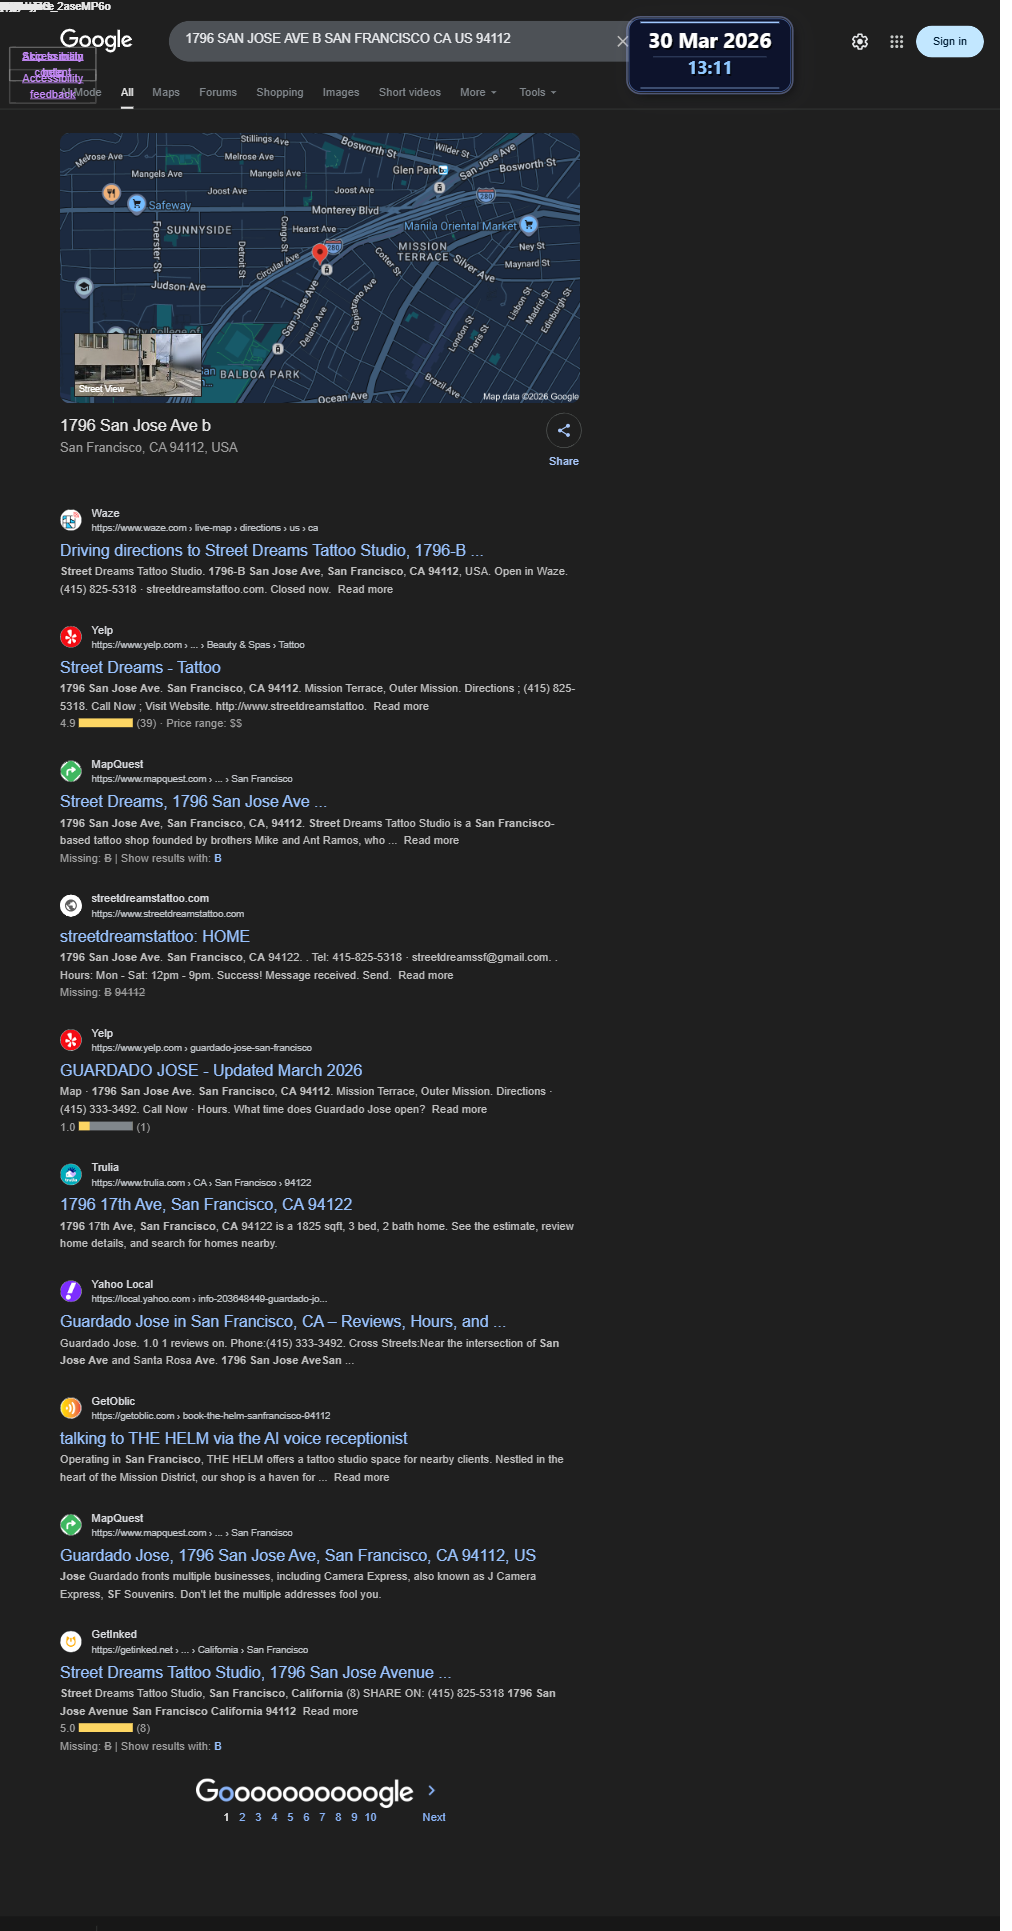Open Google settings gear icon
This screenshot has width=1012, height=1931.
(x=860, y=42)
